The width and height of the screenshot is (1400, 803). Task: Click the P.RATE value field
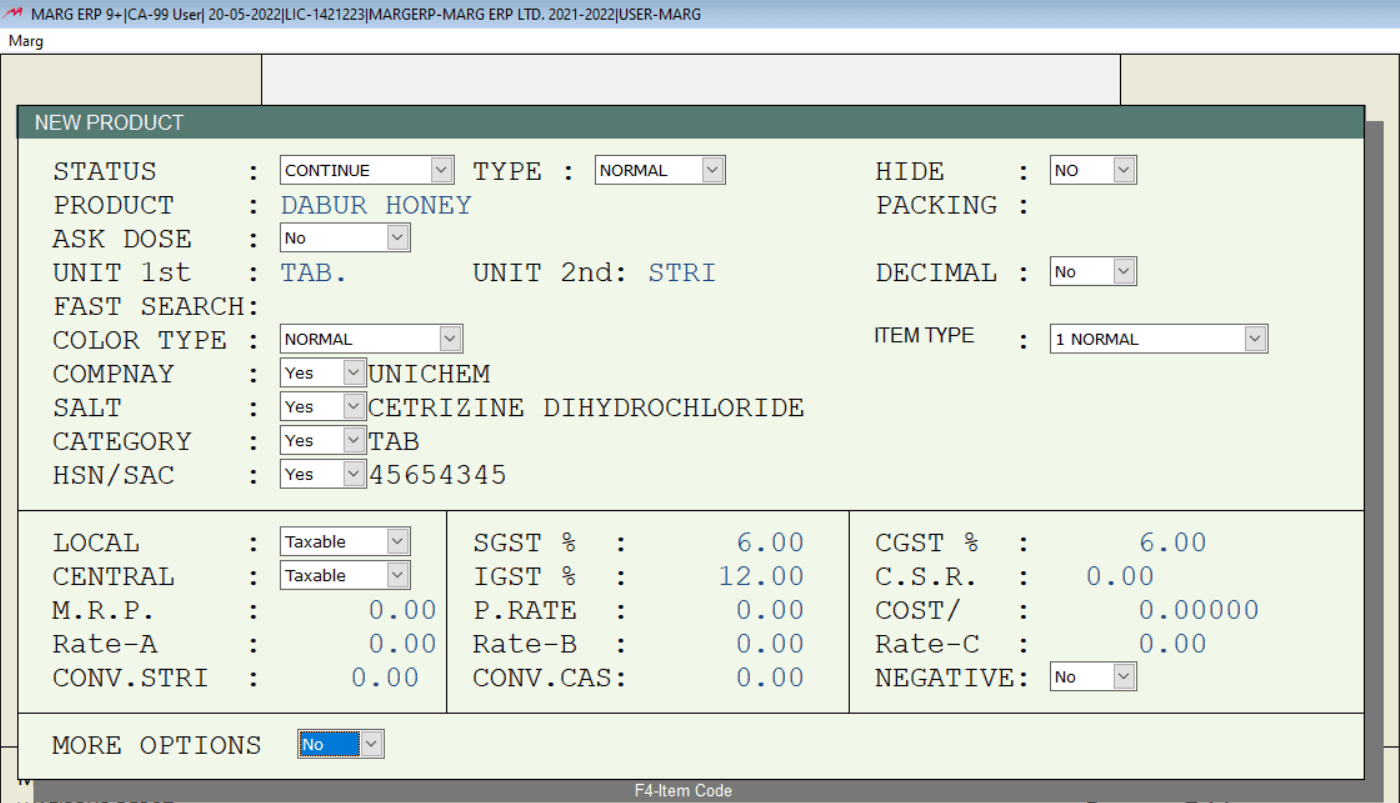point(770,611)
